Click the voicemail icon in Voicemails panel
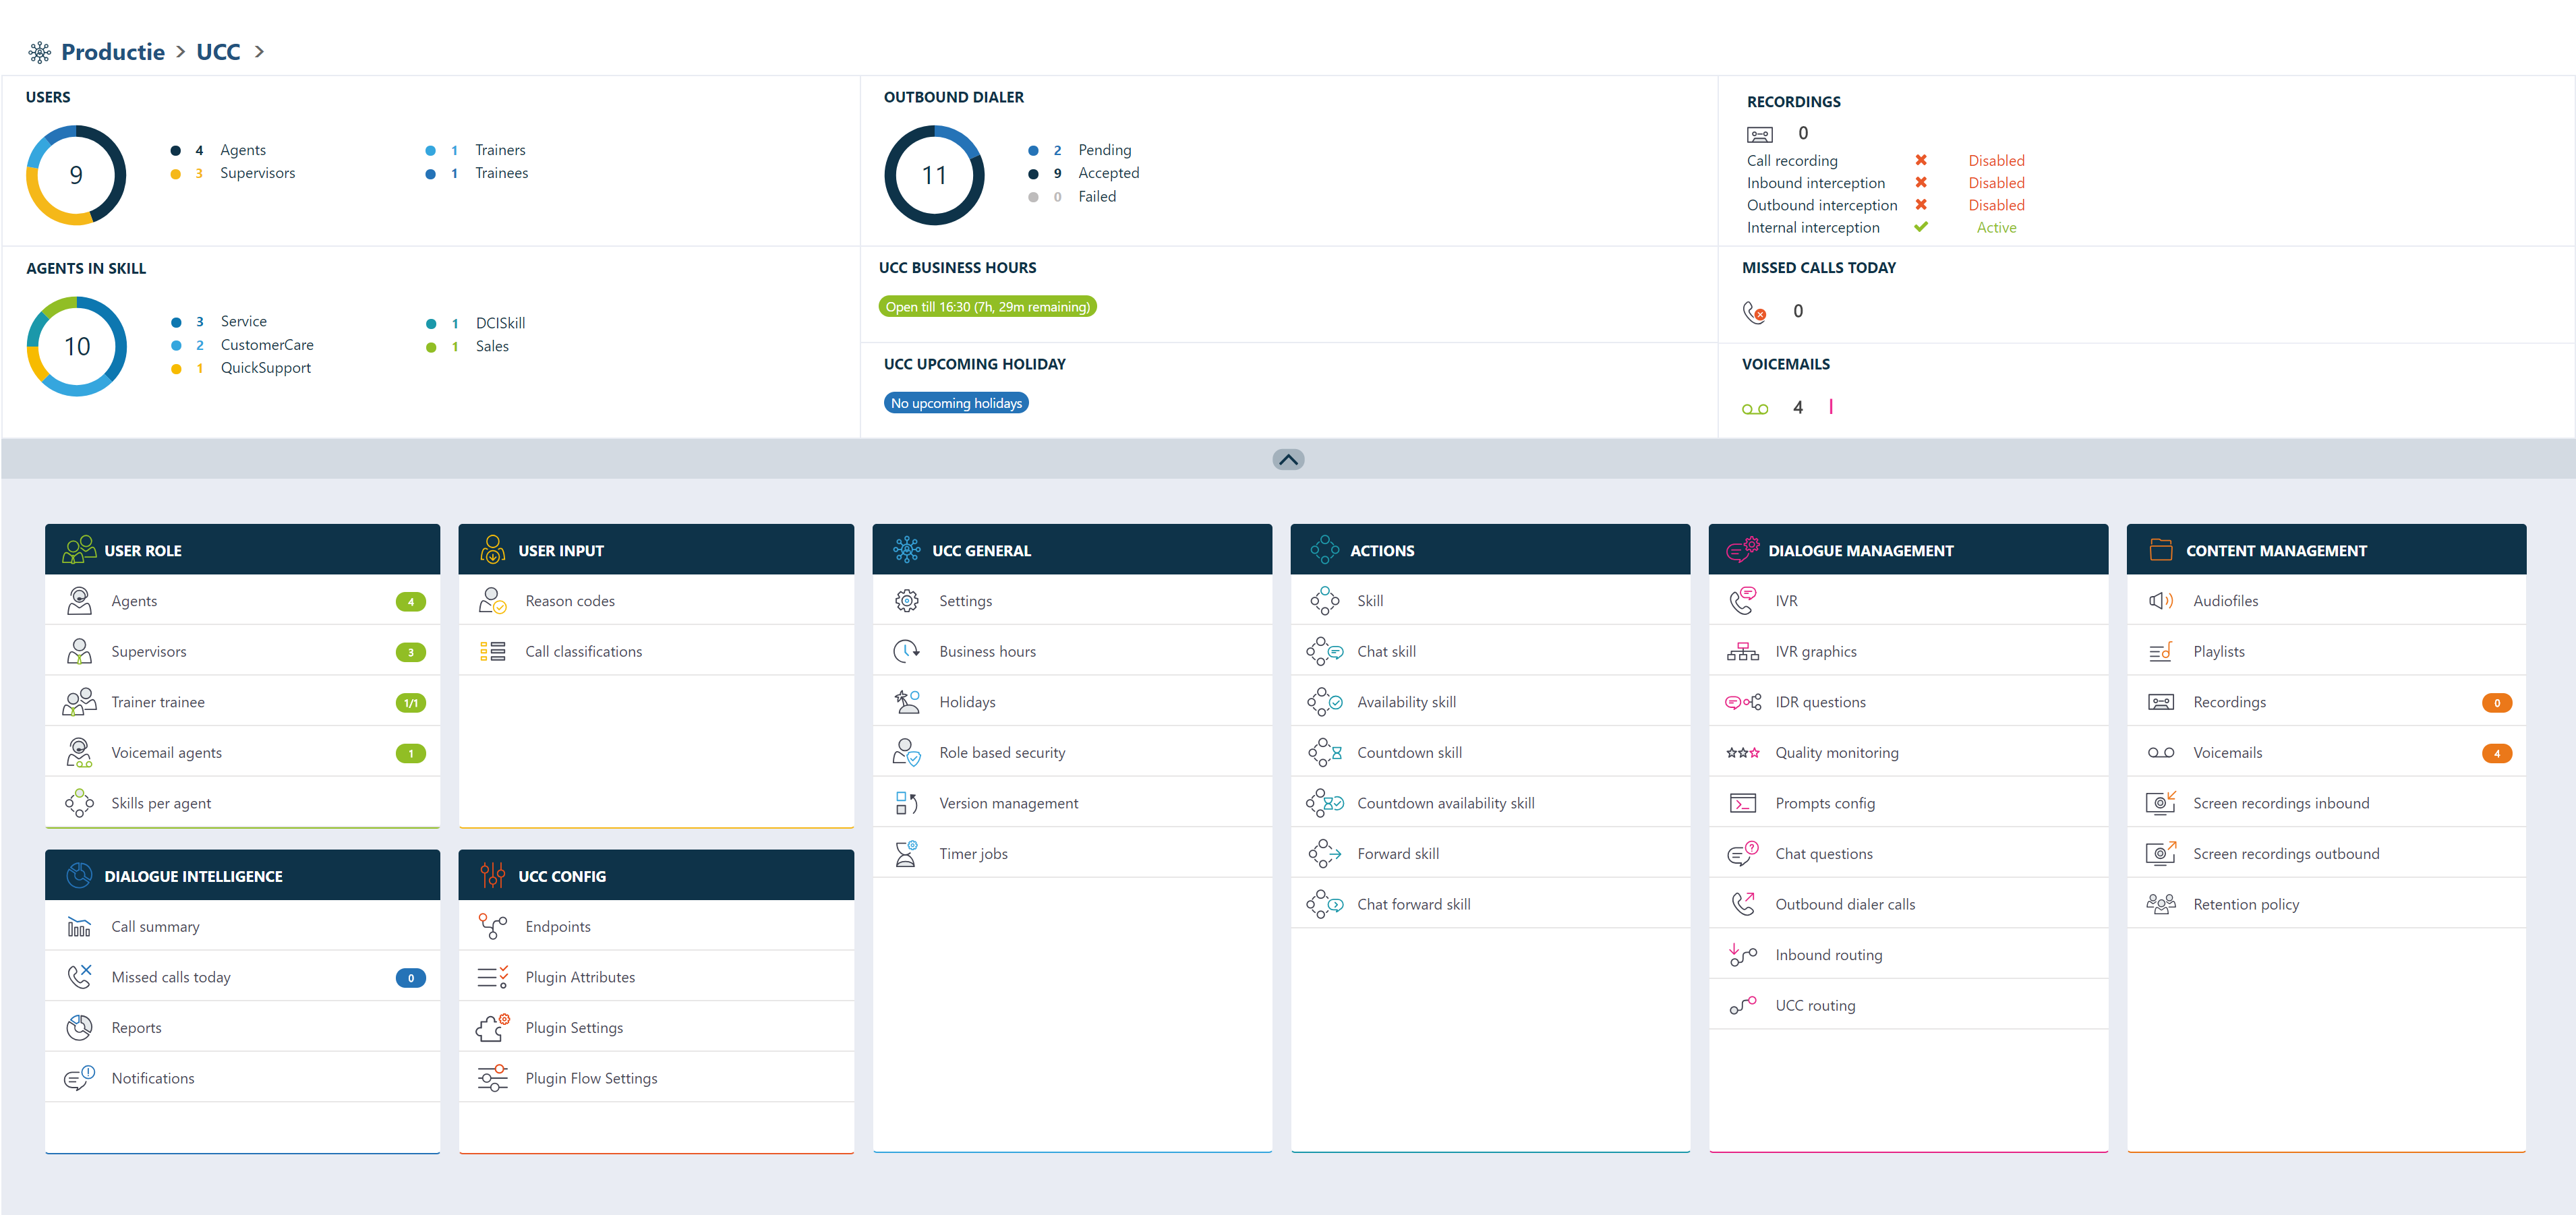2576x1215 pixels. 1755,408
